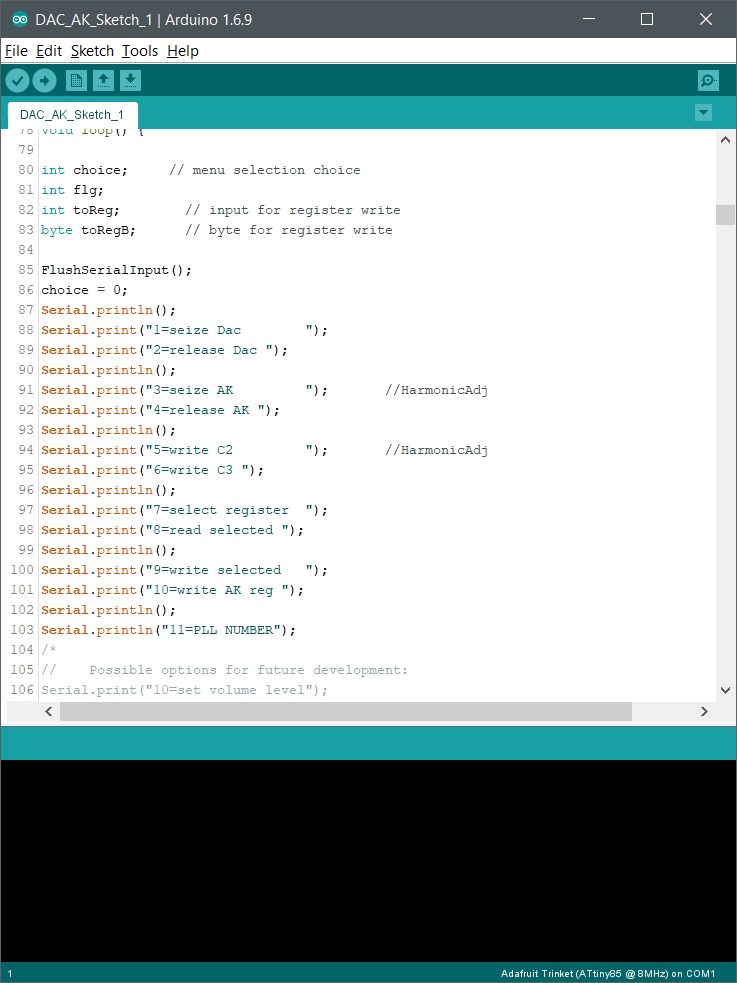The image size is (737, 983).
Task: Click the '3=seize AK' print statement
Action: pos(184,391)
